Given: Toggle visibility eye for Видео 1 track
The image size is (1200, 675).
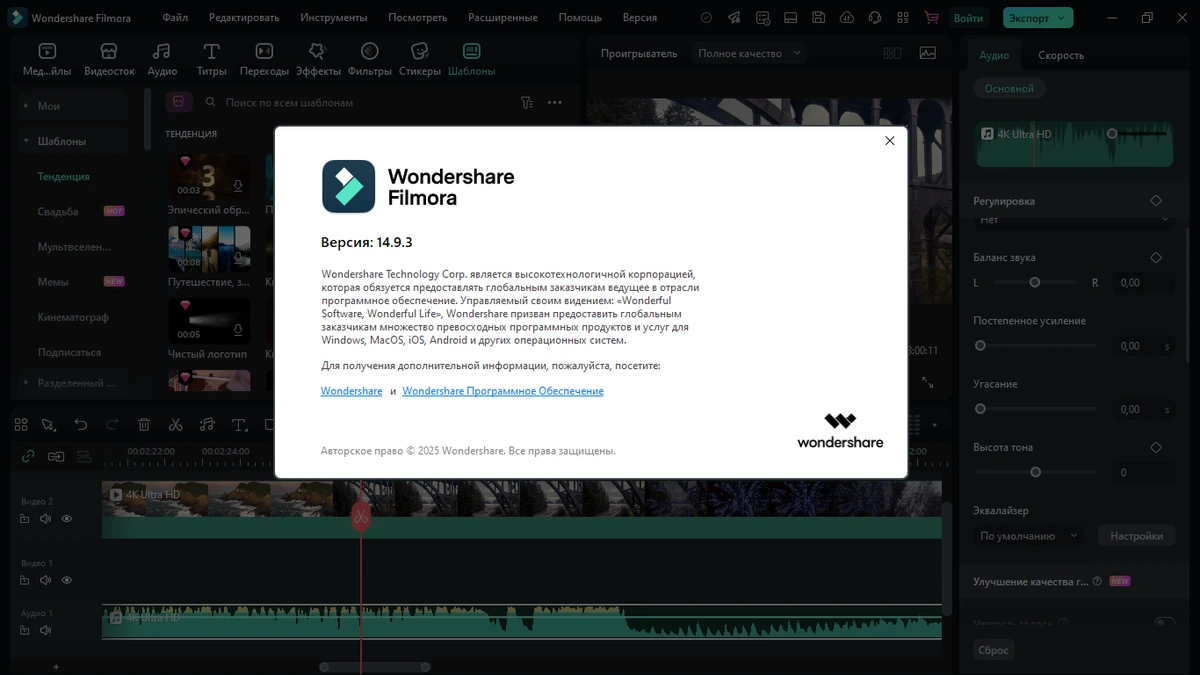Looking at the screenshot, I should 67,580.
